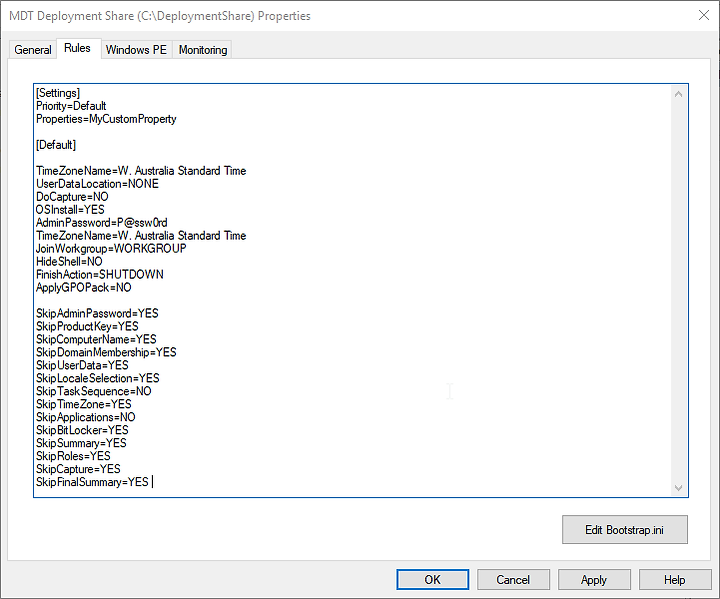
Task: Open the Windows PE tab
Action: click(x=136, y=50)
